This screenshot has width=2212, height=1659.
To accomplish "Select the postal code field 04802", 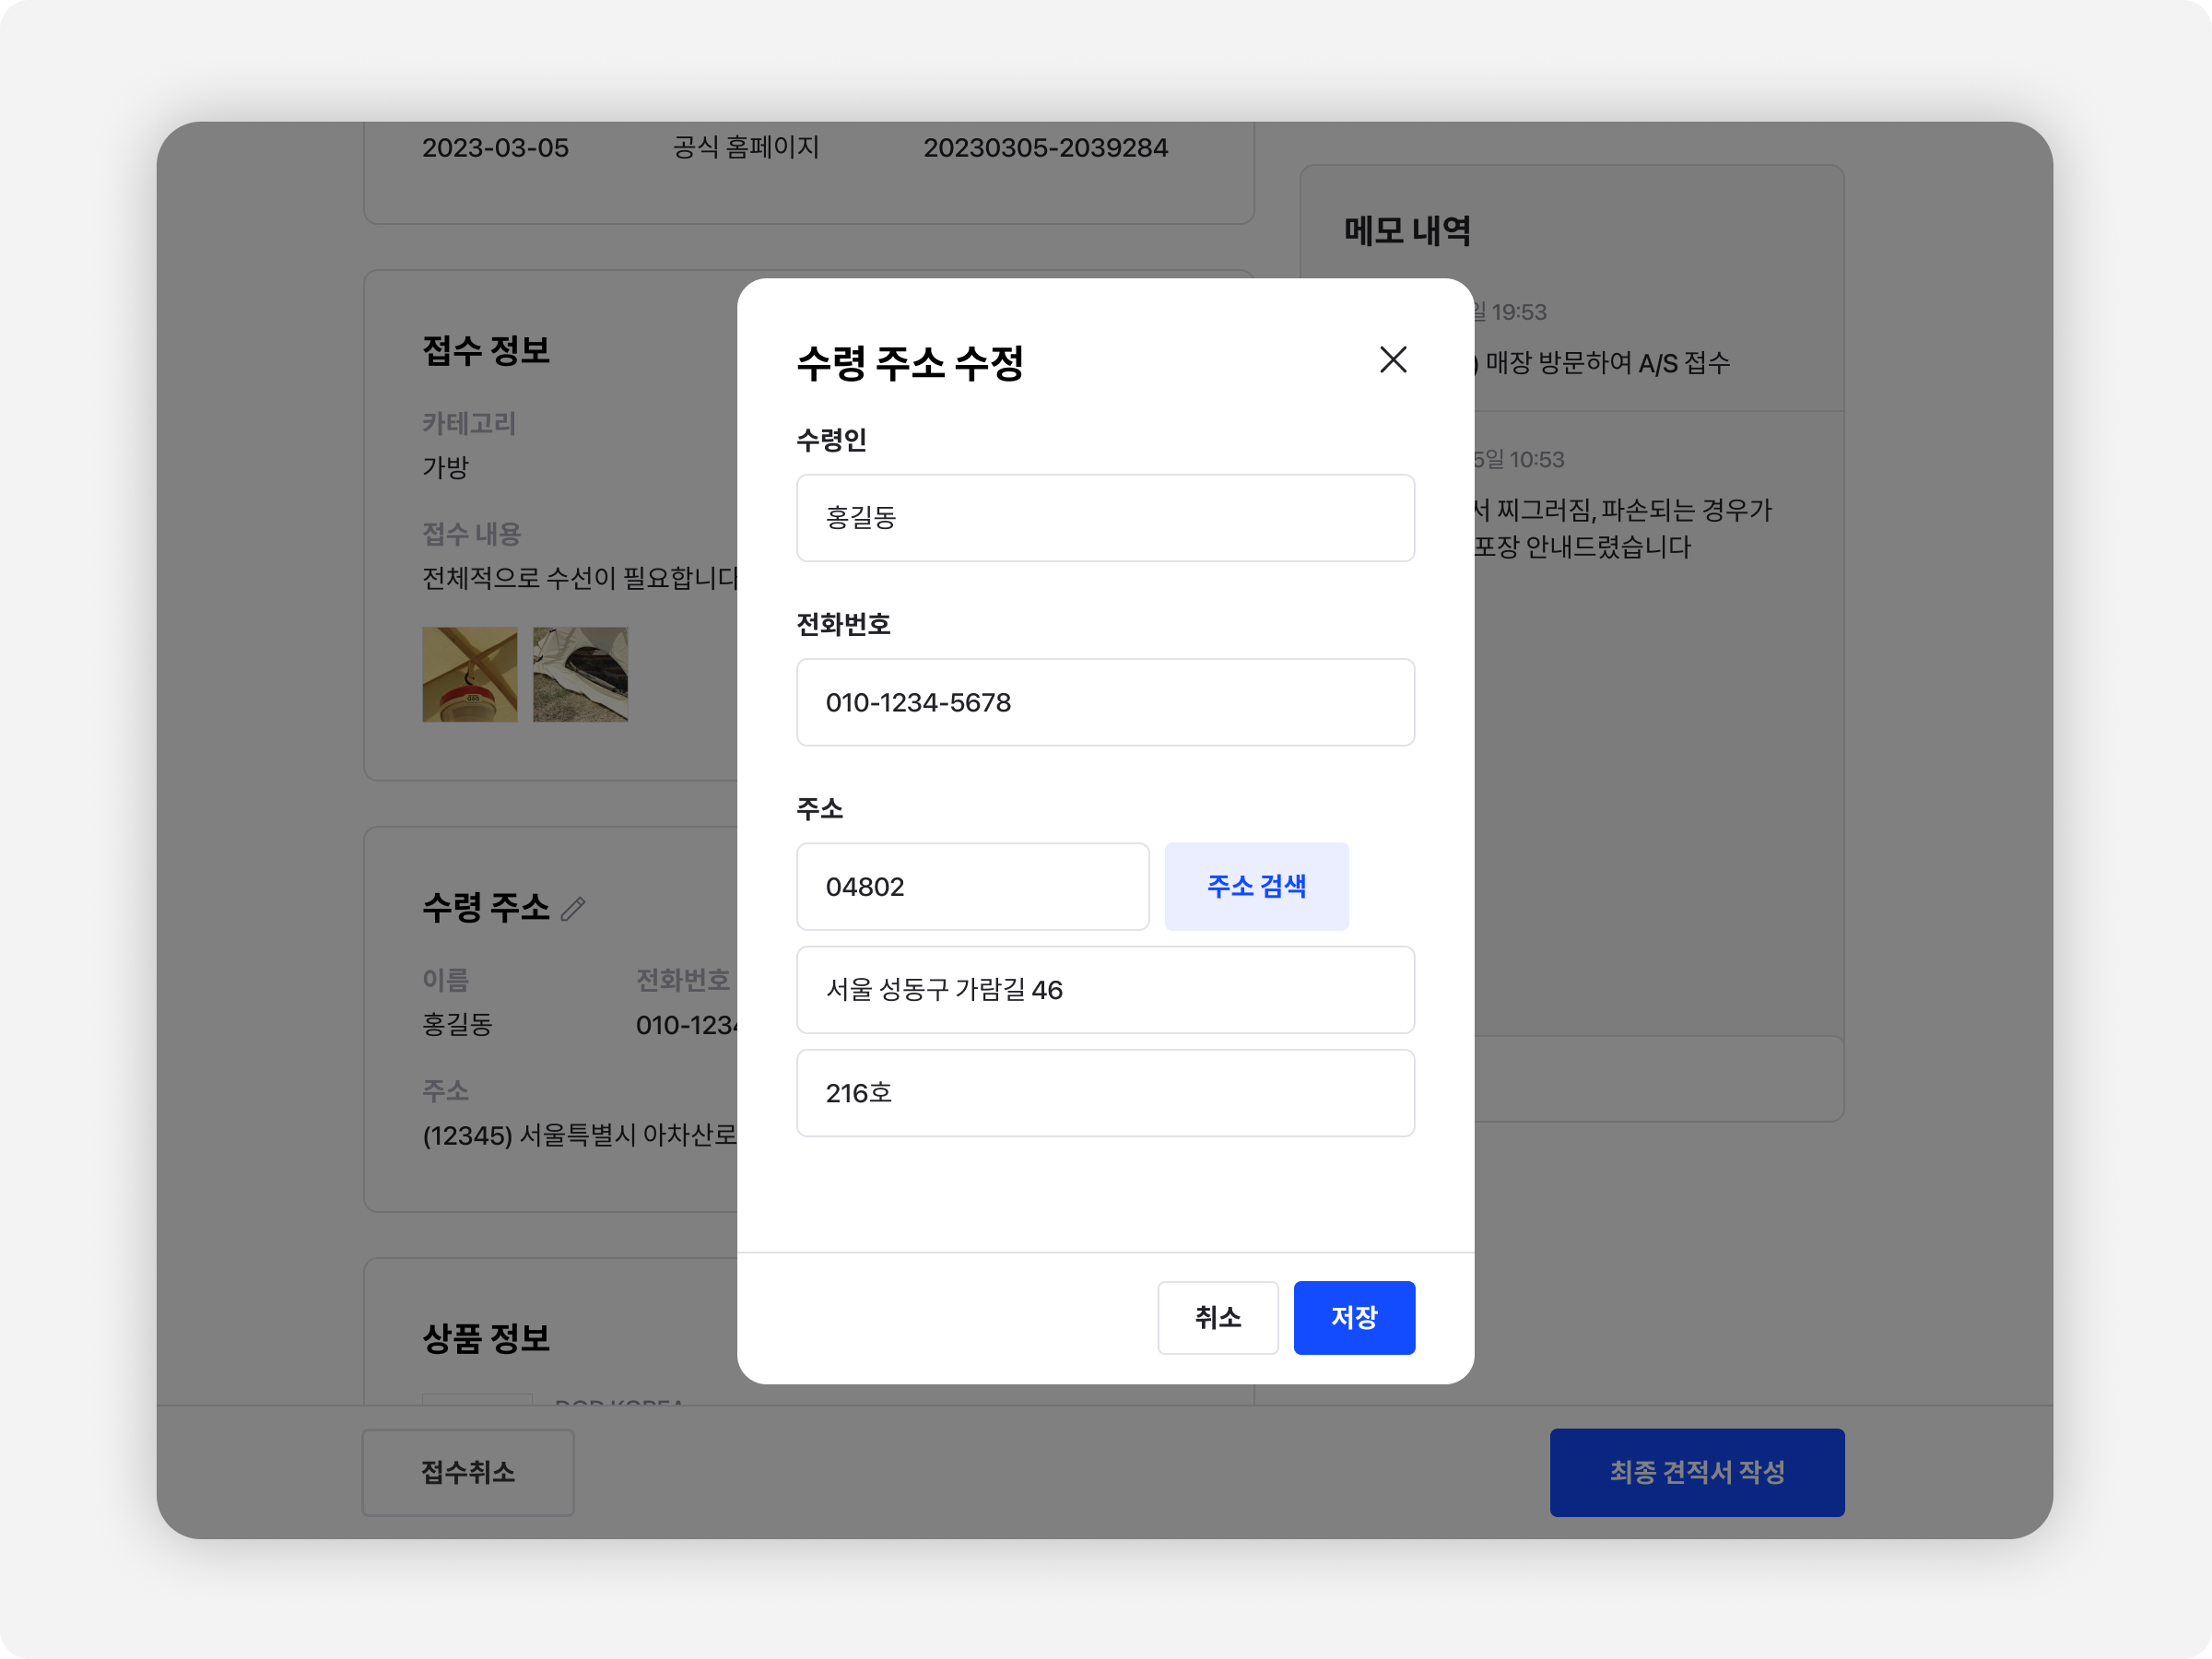I will tap(972, 886).
